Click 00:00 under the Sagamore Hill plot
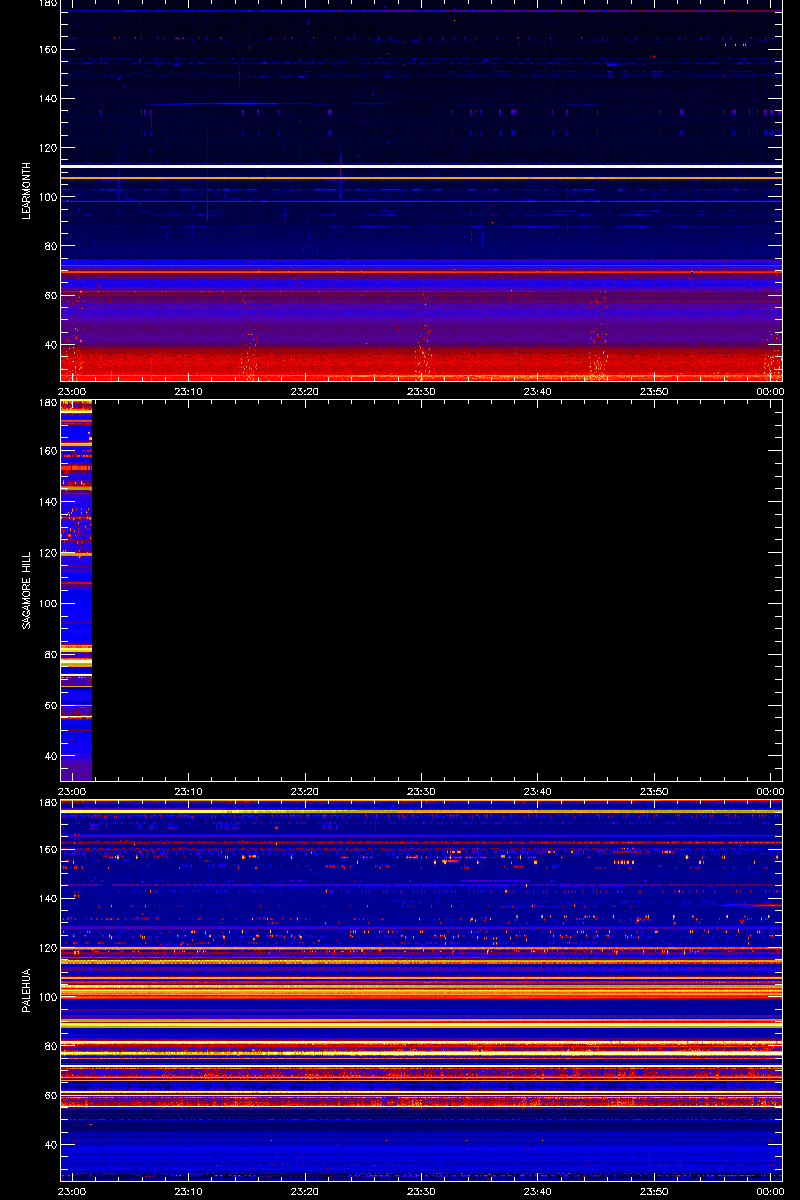800x1200 pixels. click(x=770, y=791)
